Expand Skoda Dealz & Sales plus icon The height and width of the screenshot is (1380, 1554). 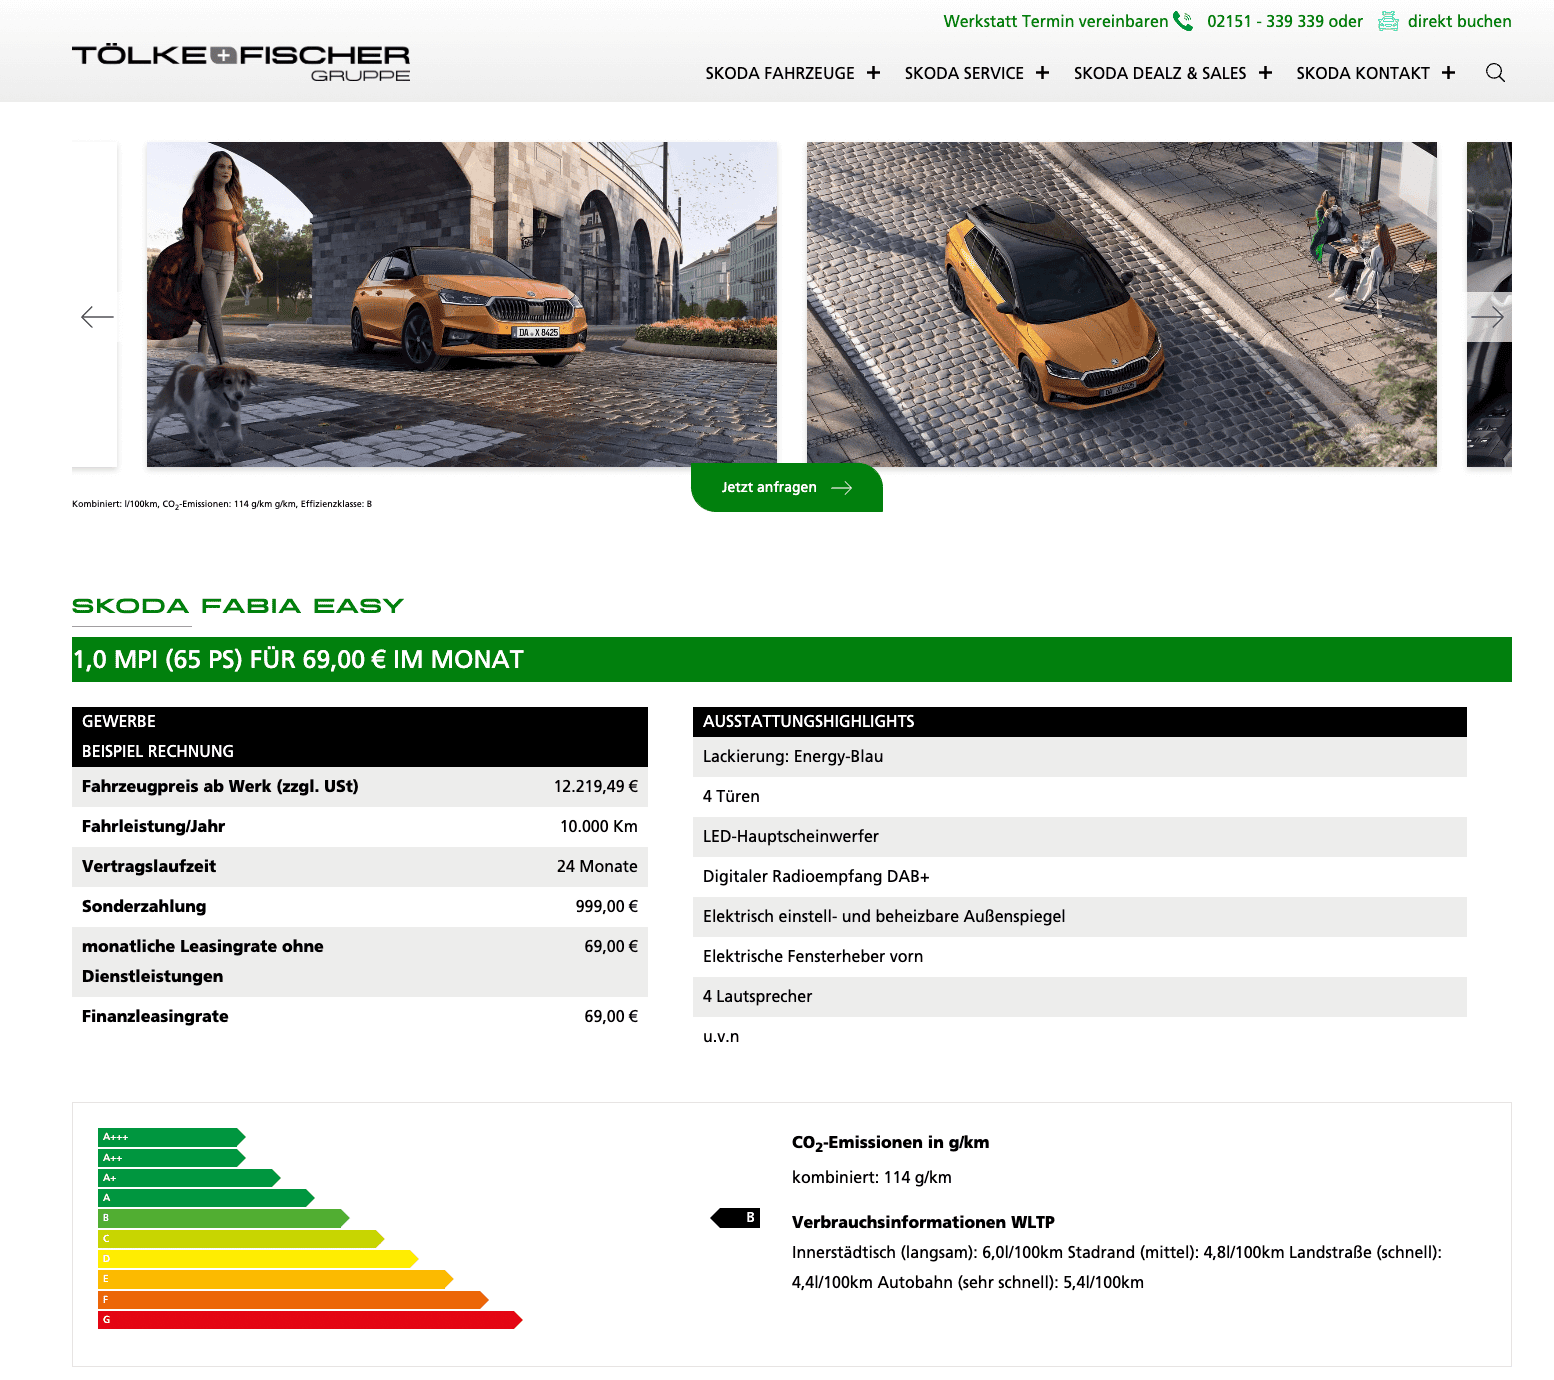click(1265, 73)
